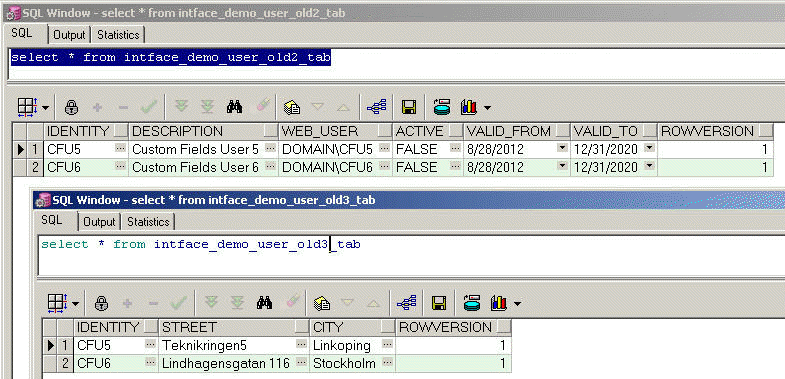Click the grid view icon in old3 window toolbar

coord(57,303)
